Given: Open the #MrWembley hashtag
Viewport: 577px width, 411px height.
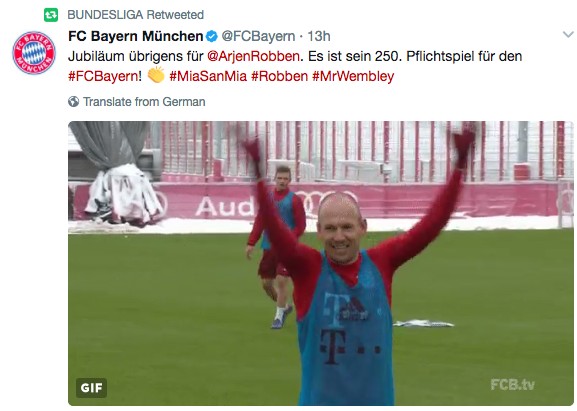Looking at the screenshot, I should click(x=353, y=76).
